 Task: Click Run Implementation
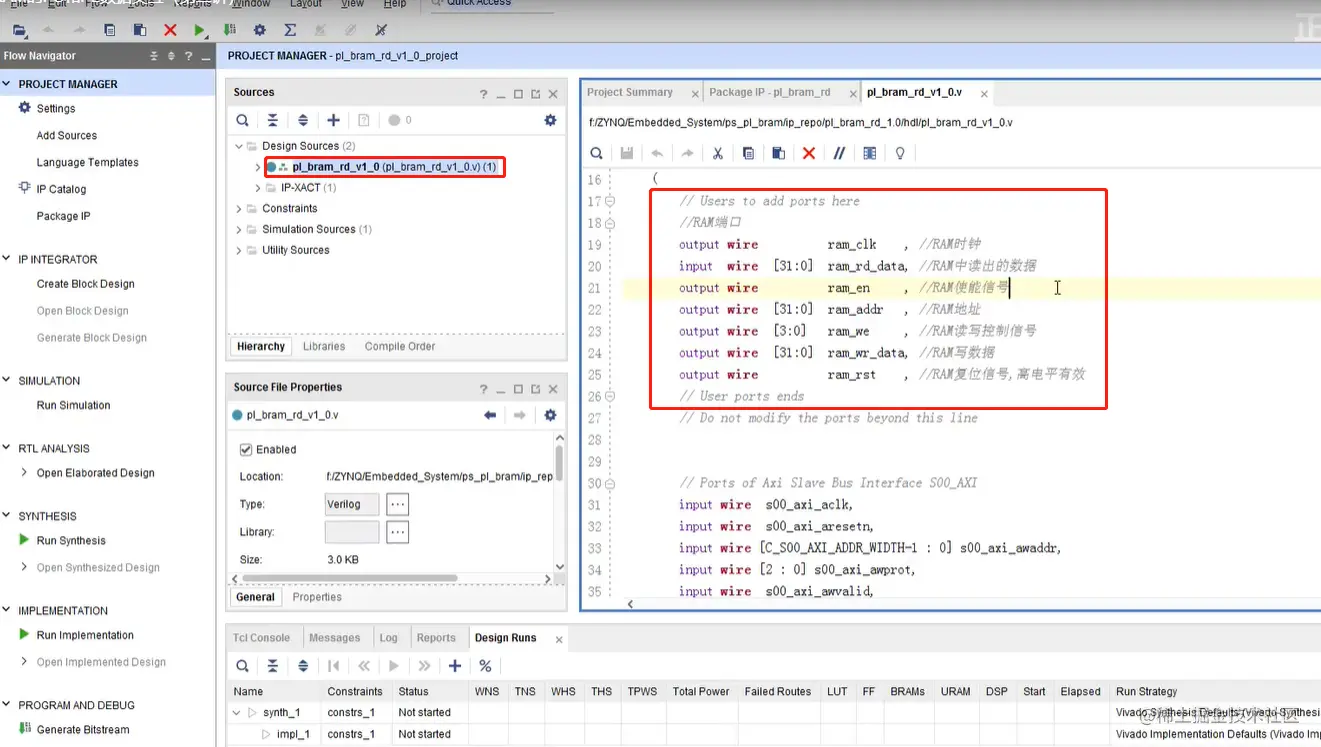[85, 635]
